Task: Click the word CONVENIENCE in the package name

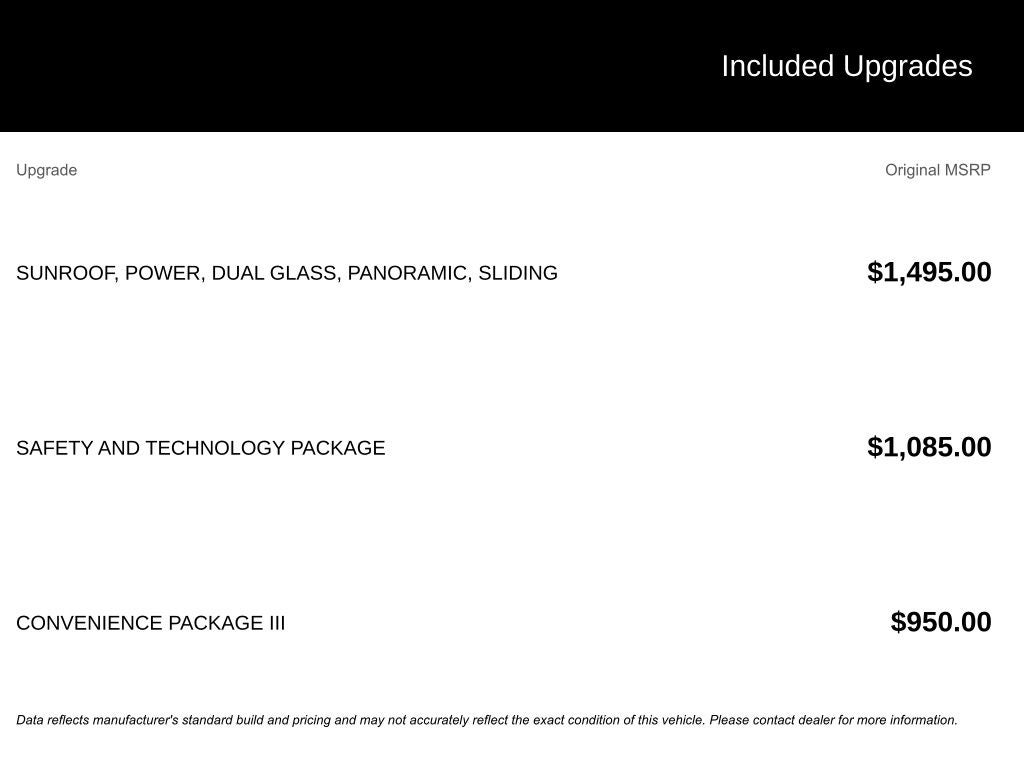Action: 89,623
